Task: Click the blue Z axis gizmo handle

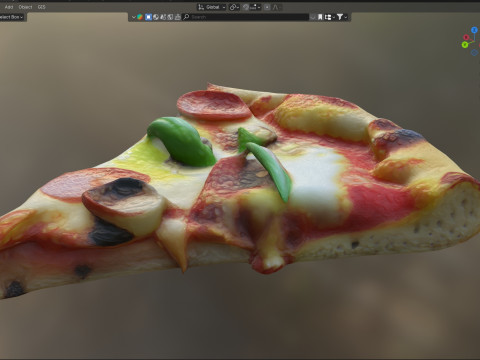Action: click(474, 30)
